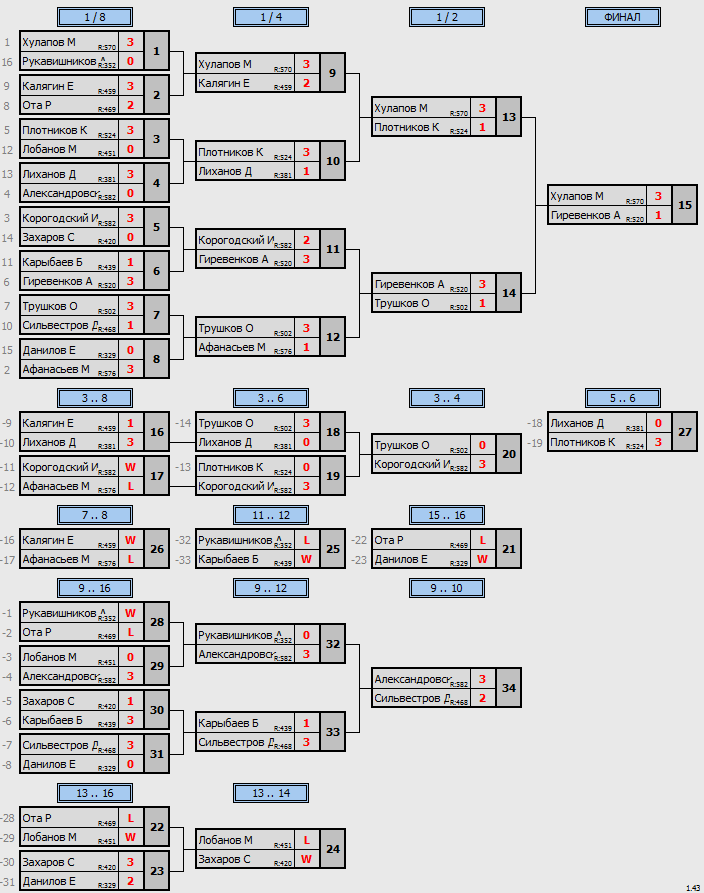
Task: Open match number 11 box
Action: (333, 249)
